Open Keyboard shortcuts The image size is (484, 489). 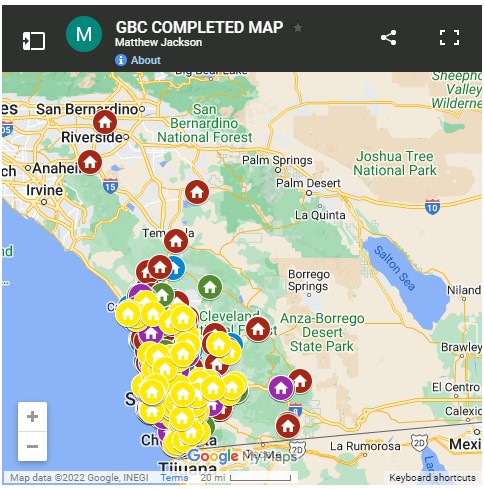(432, 478)
